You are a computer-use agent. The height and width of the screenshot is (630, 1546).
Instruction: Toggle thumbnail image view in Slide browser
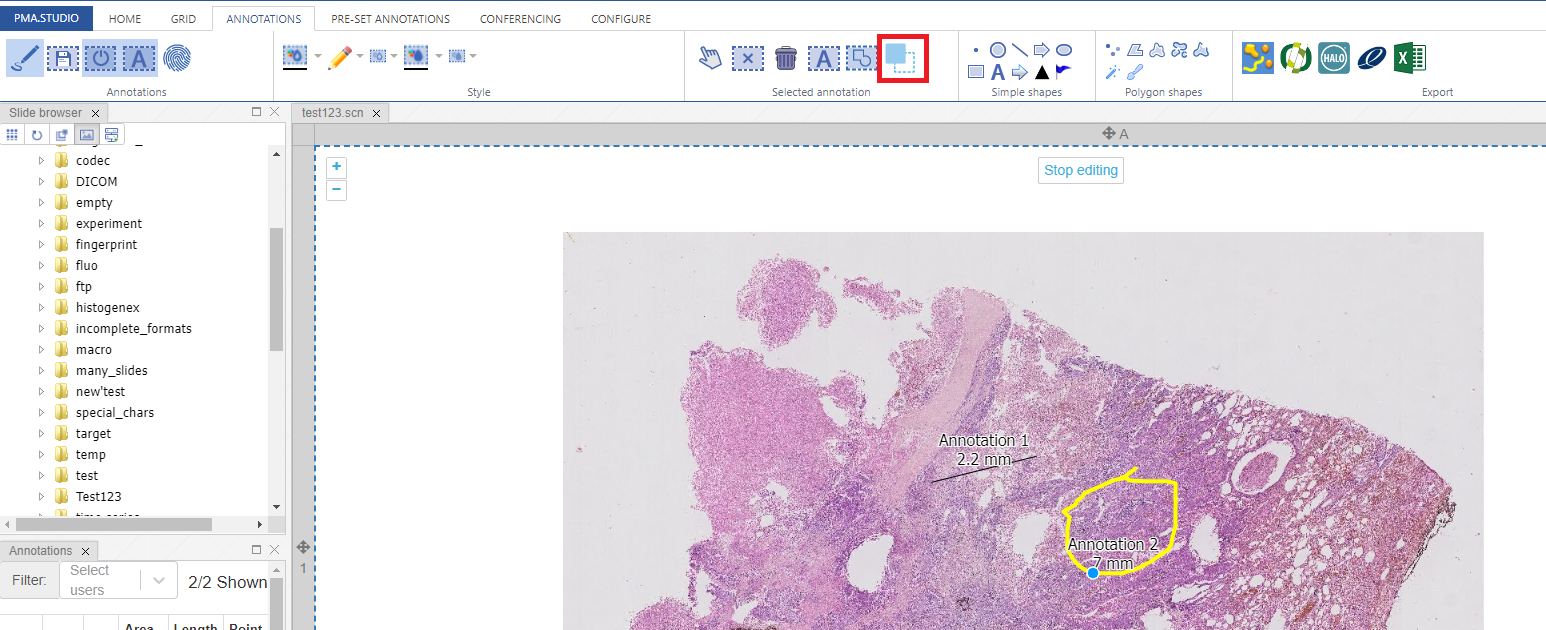click(87, 135)
